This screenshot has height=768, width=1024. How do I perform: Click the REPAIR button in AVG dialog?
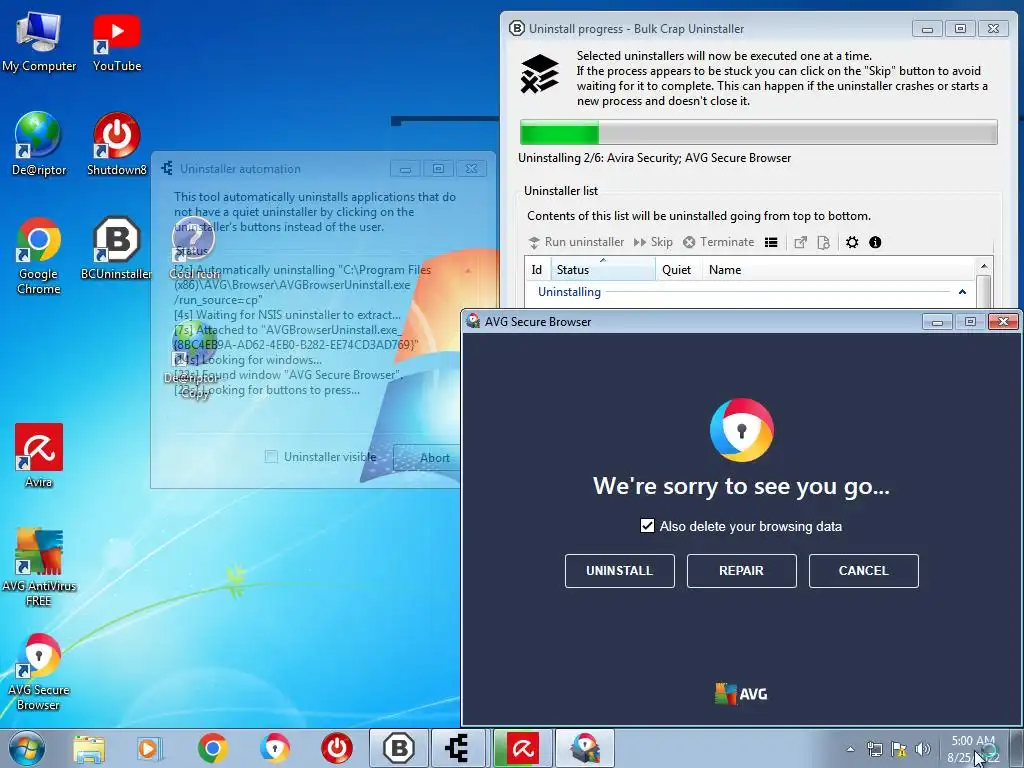tap(741, 571)
